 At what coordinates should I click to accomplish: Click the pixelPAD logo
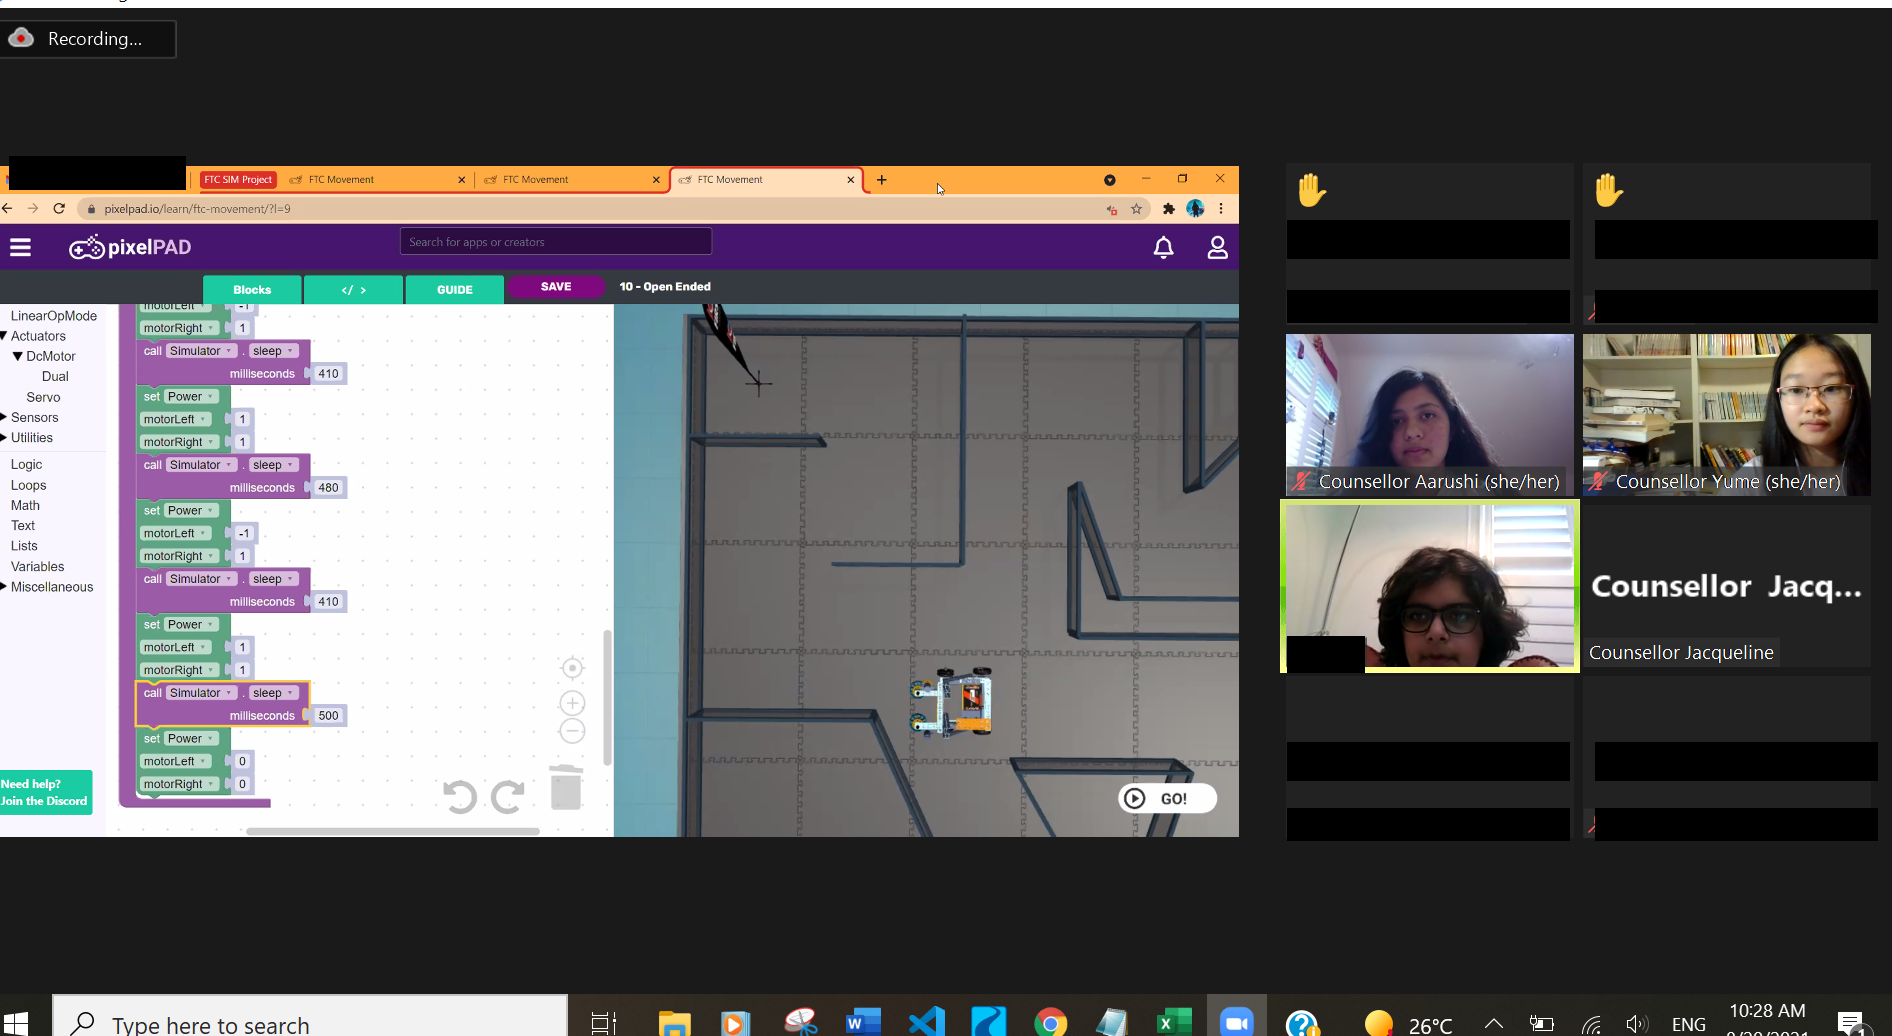coord(130,247)
